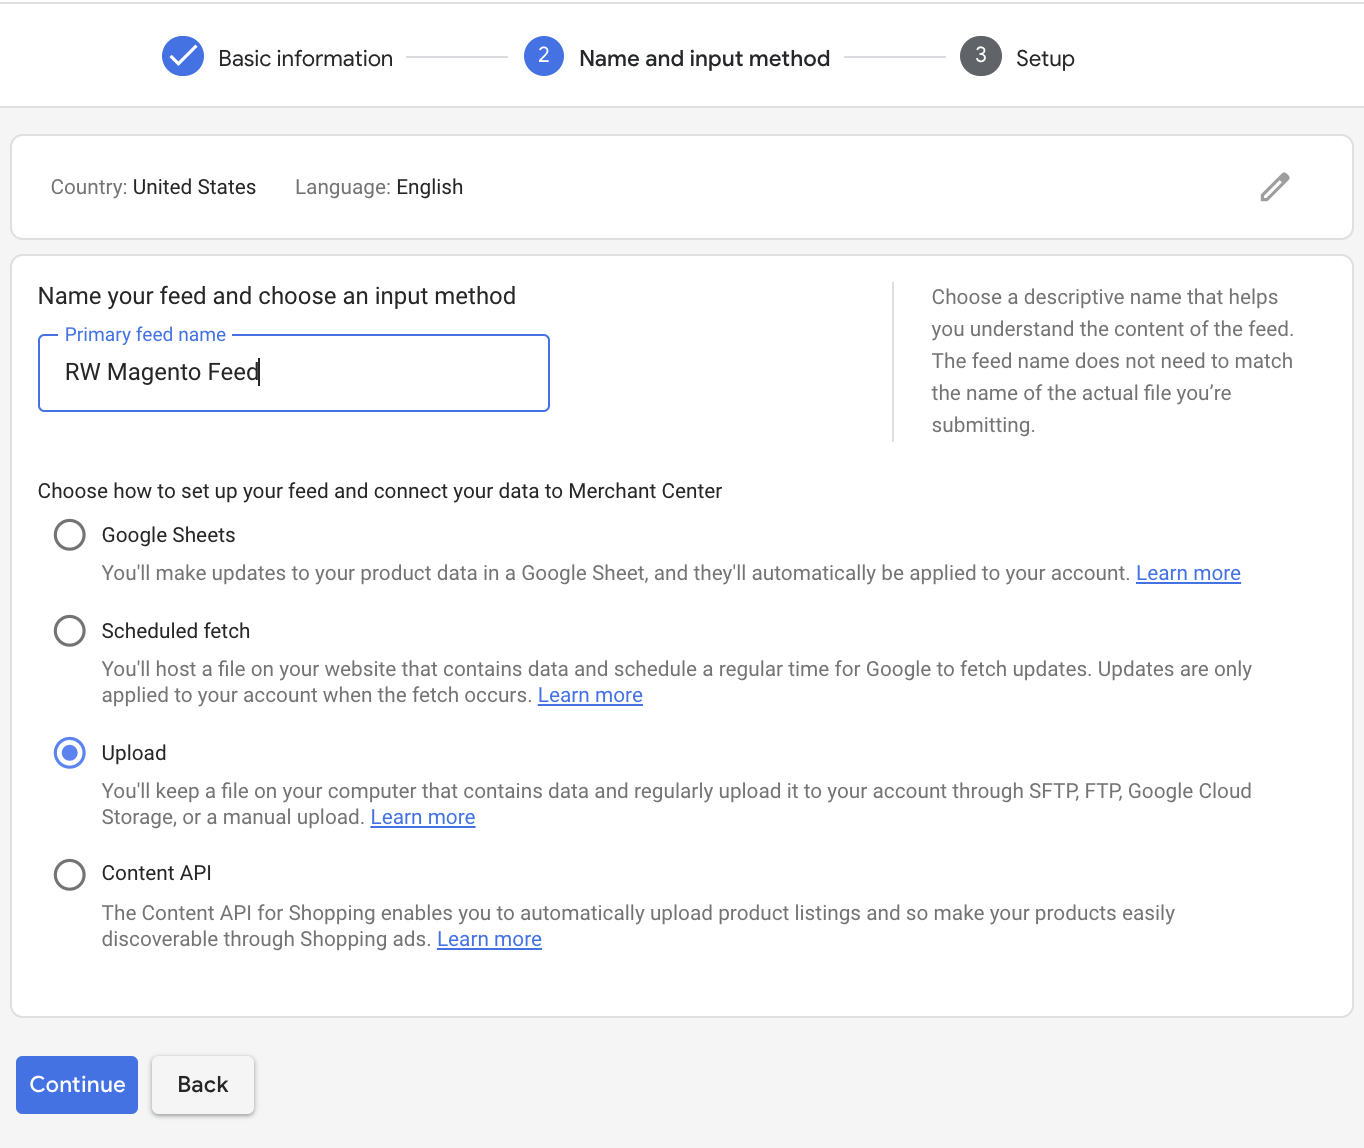Open the Setup step label
The height and width of the screenshot is (1148, 1364).
(1045, 58)
